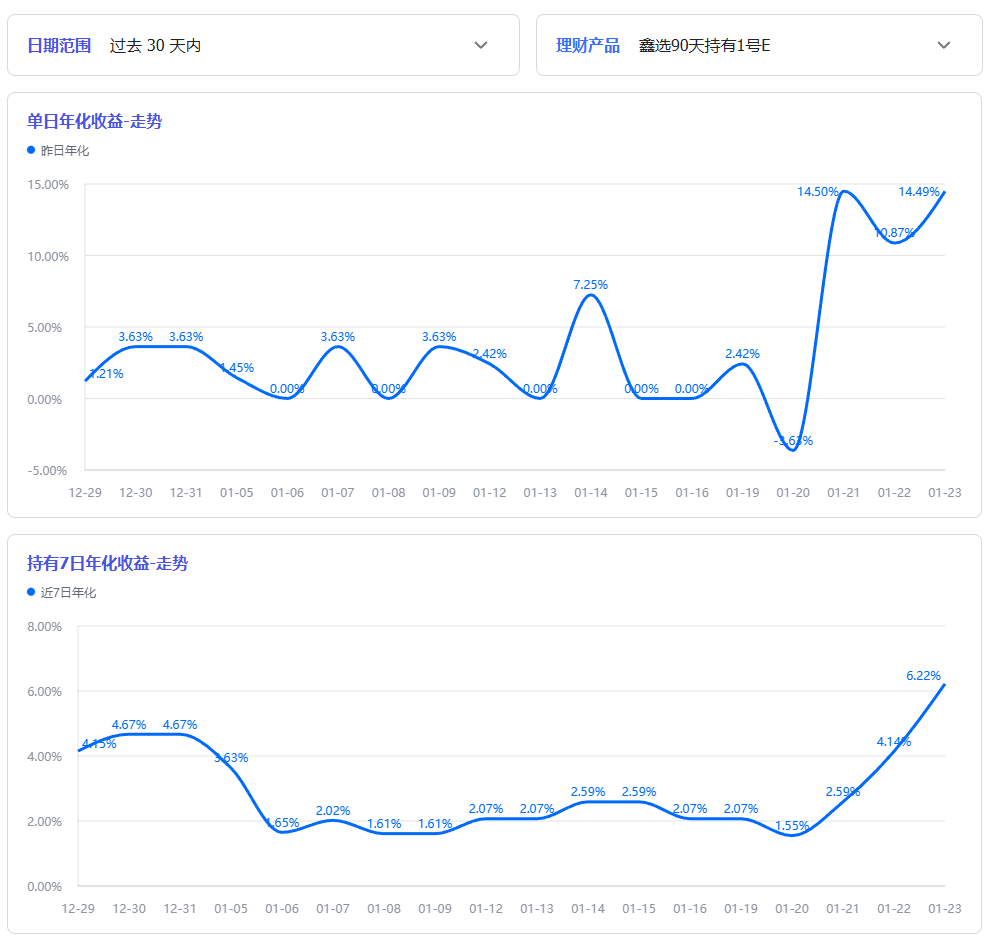The image size is (990, 941).
Task: Click 01-23 on 7-day chart axis
Action: (945, 908)
